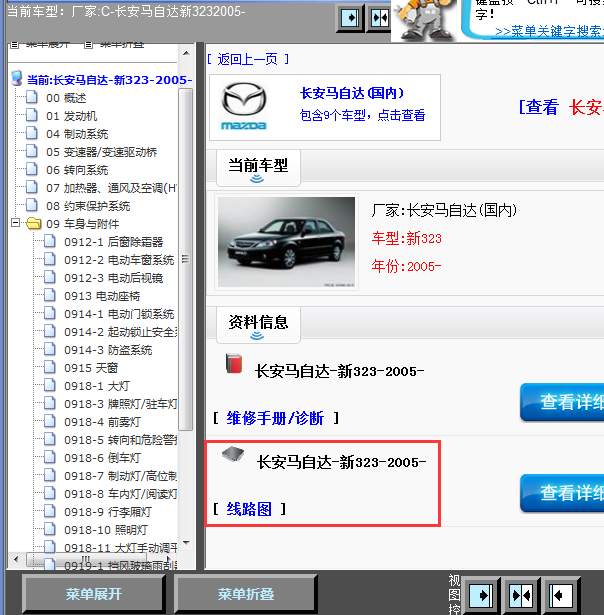The image size is (604, 615).
Task: Select 05 变速器/变速驱动桥 in the tree
Action: tap(101, 152)
